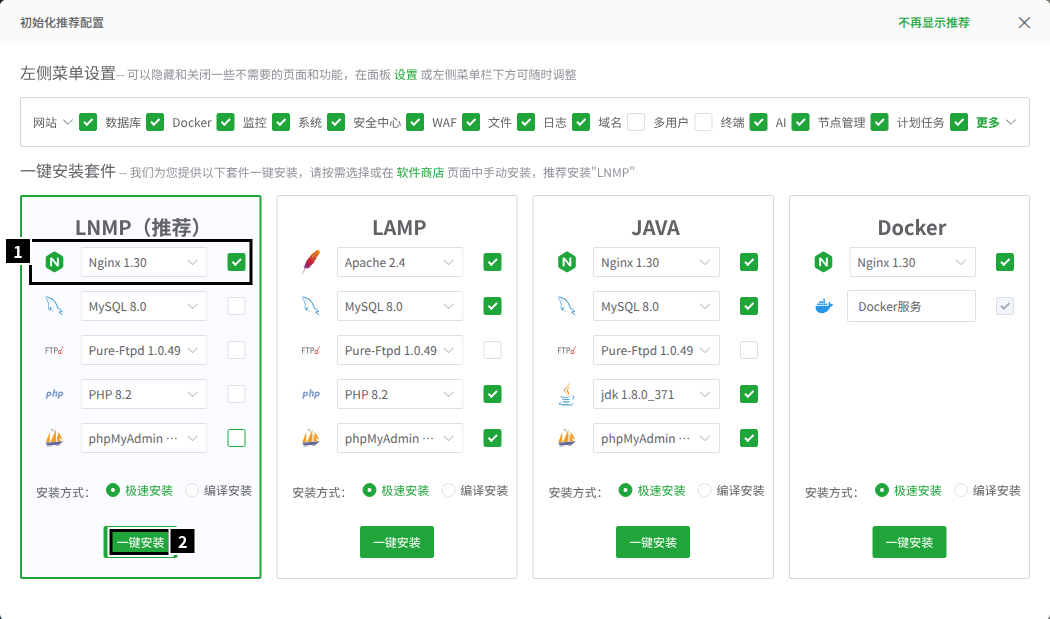Screen dimensions: 1050x619
Task: Uncheck the Nginx 1.30 checkbox in LNMP
Action: (236, 262)
